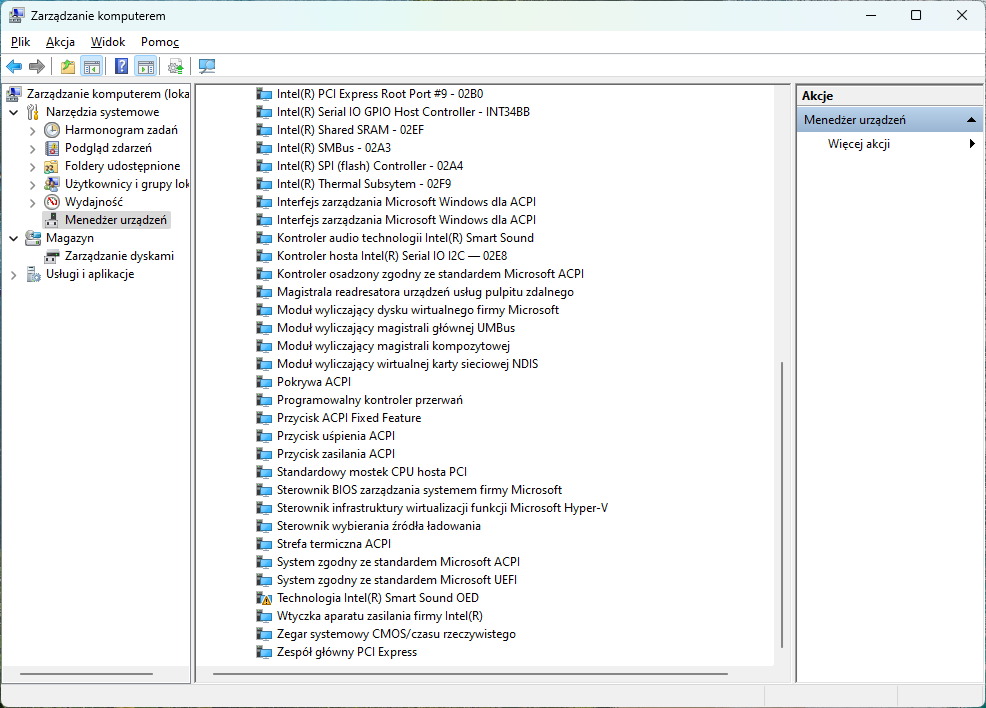
Task: Click the Zarządzanie komputerem root node icon
Action: [x=14, y=94]
